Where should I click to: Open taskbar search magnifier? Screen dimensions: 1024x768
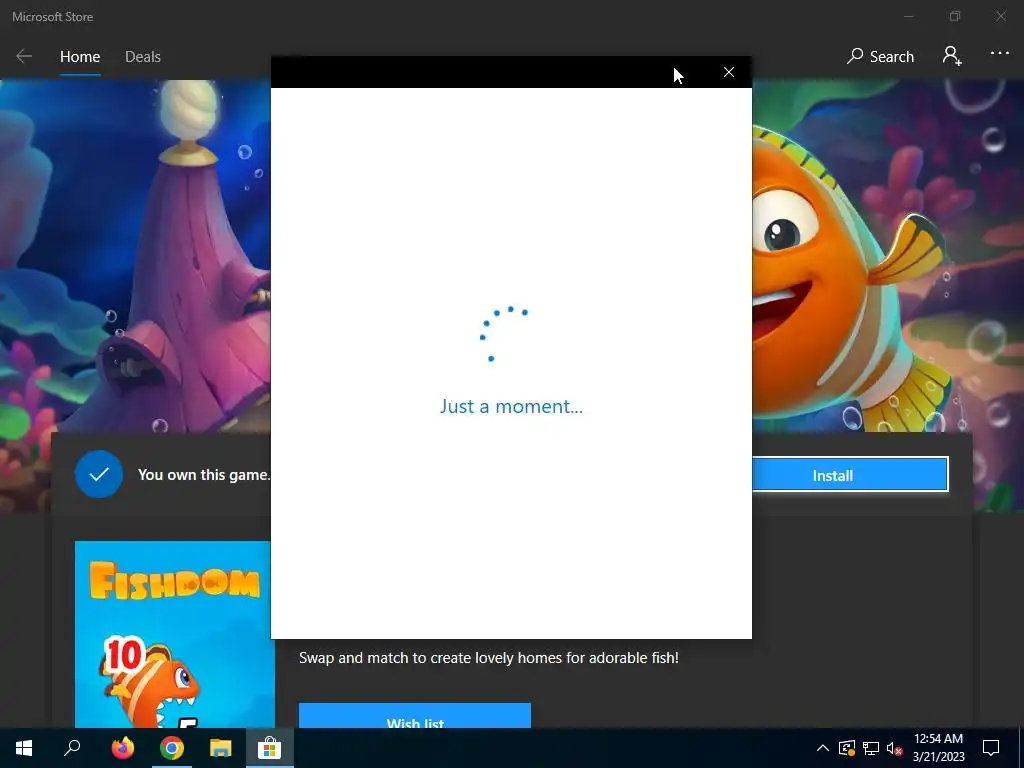pos(72,748)
